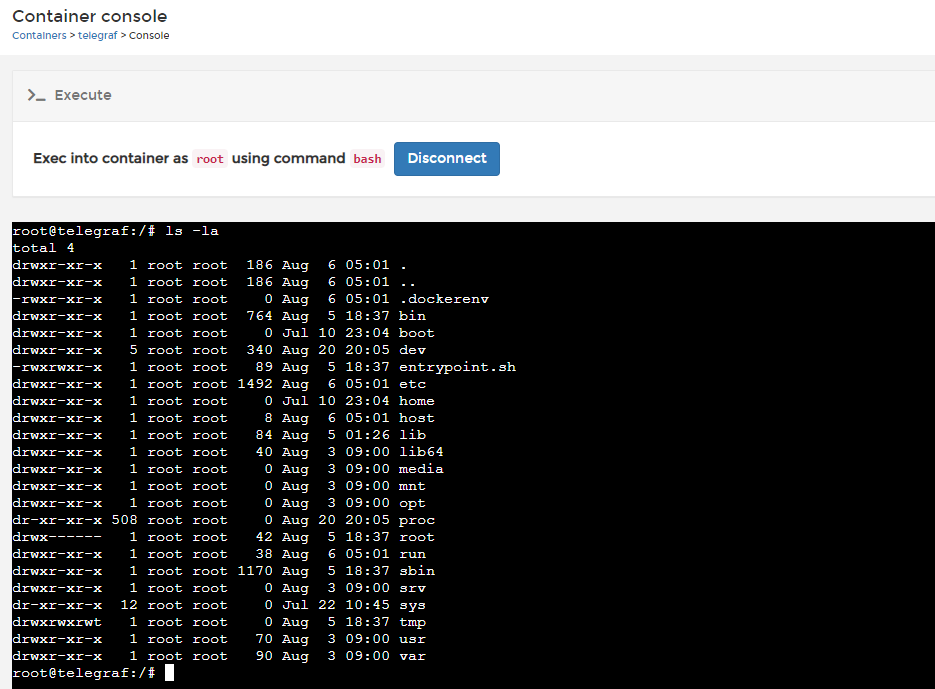Click the Disconnect button

pyautogui.click(x=447, y=159)
